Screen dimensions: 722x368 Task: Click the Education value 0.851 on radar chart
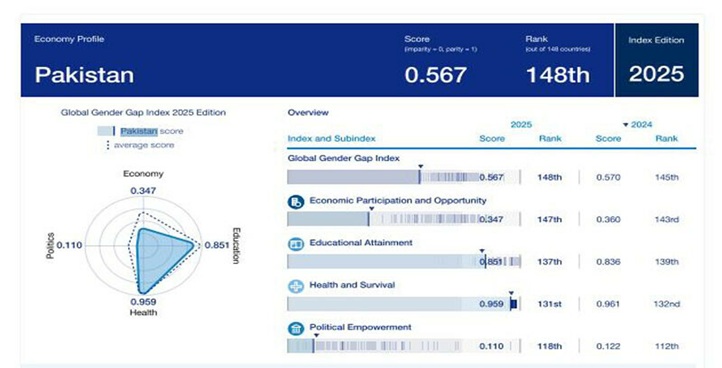217,245
